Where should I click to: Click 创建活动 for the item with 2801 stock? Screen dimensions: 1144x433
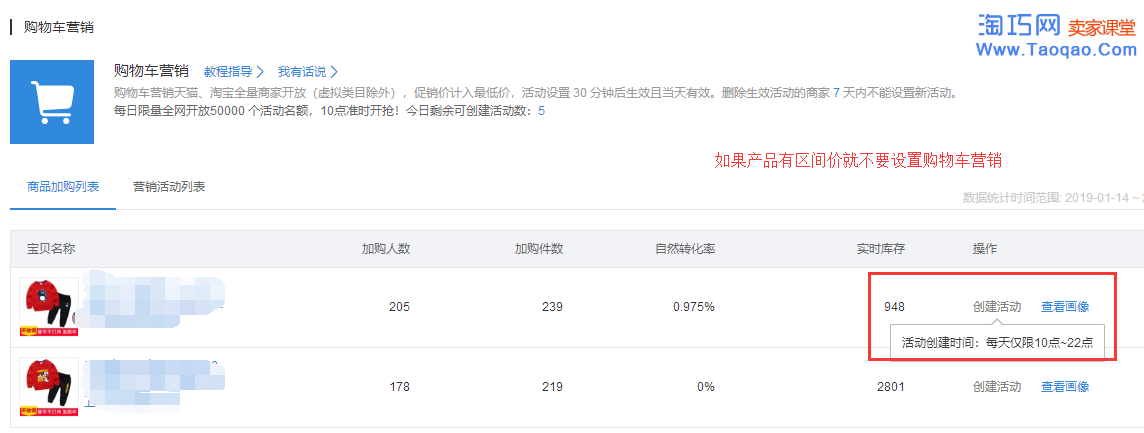pos(997,387)
